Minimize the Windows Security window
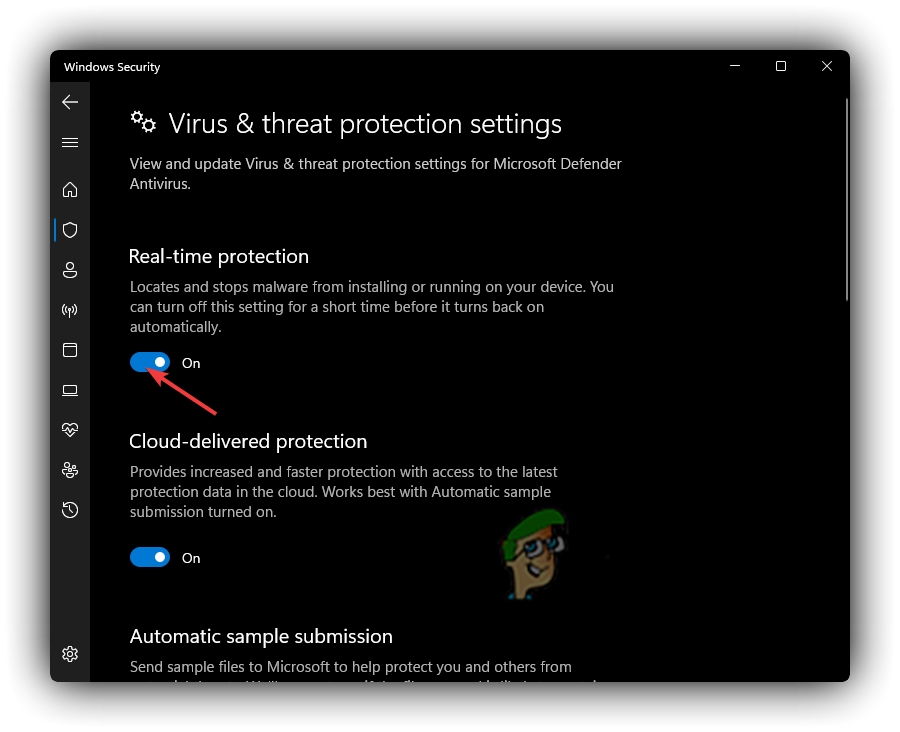 click(735, 67)
